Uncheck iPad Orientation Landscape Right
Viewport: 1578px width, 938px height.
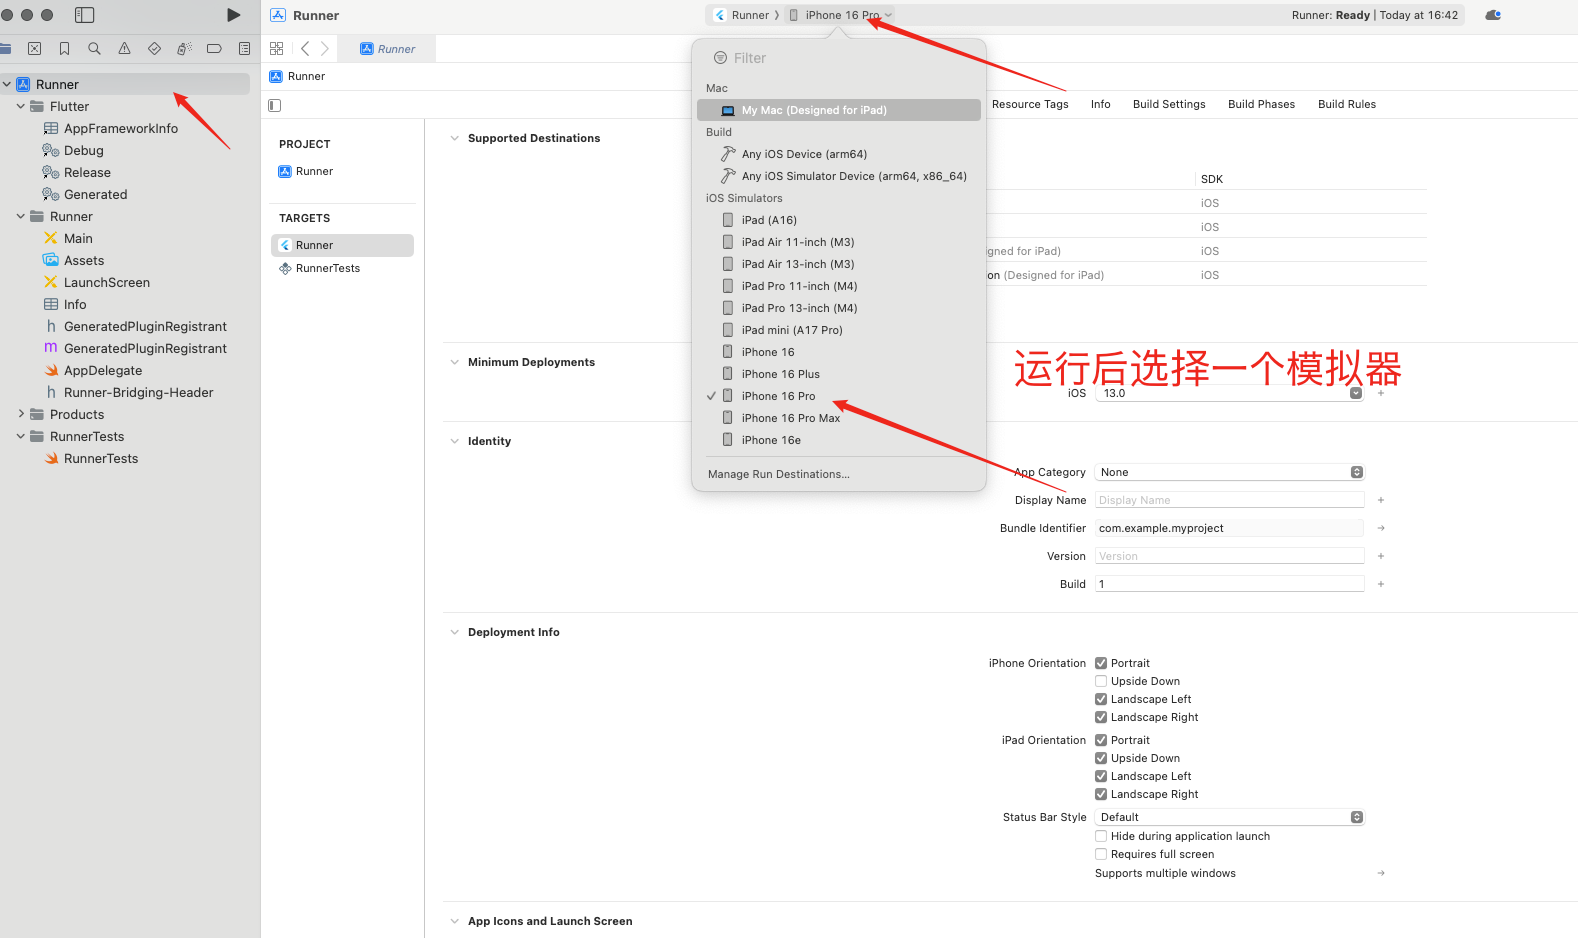pos(1101,794)
